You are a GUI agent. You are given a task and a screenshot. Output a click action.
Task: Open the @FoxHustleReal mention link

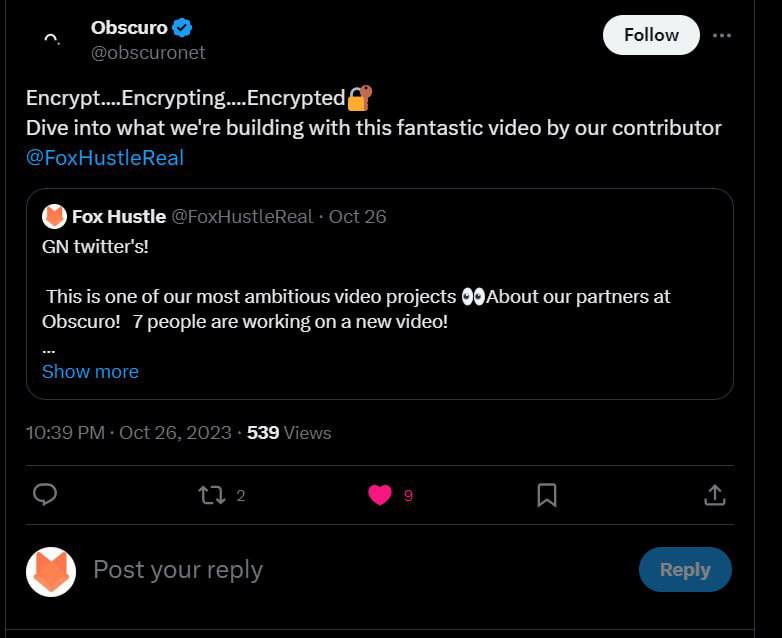pos(105,157)
